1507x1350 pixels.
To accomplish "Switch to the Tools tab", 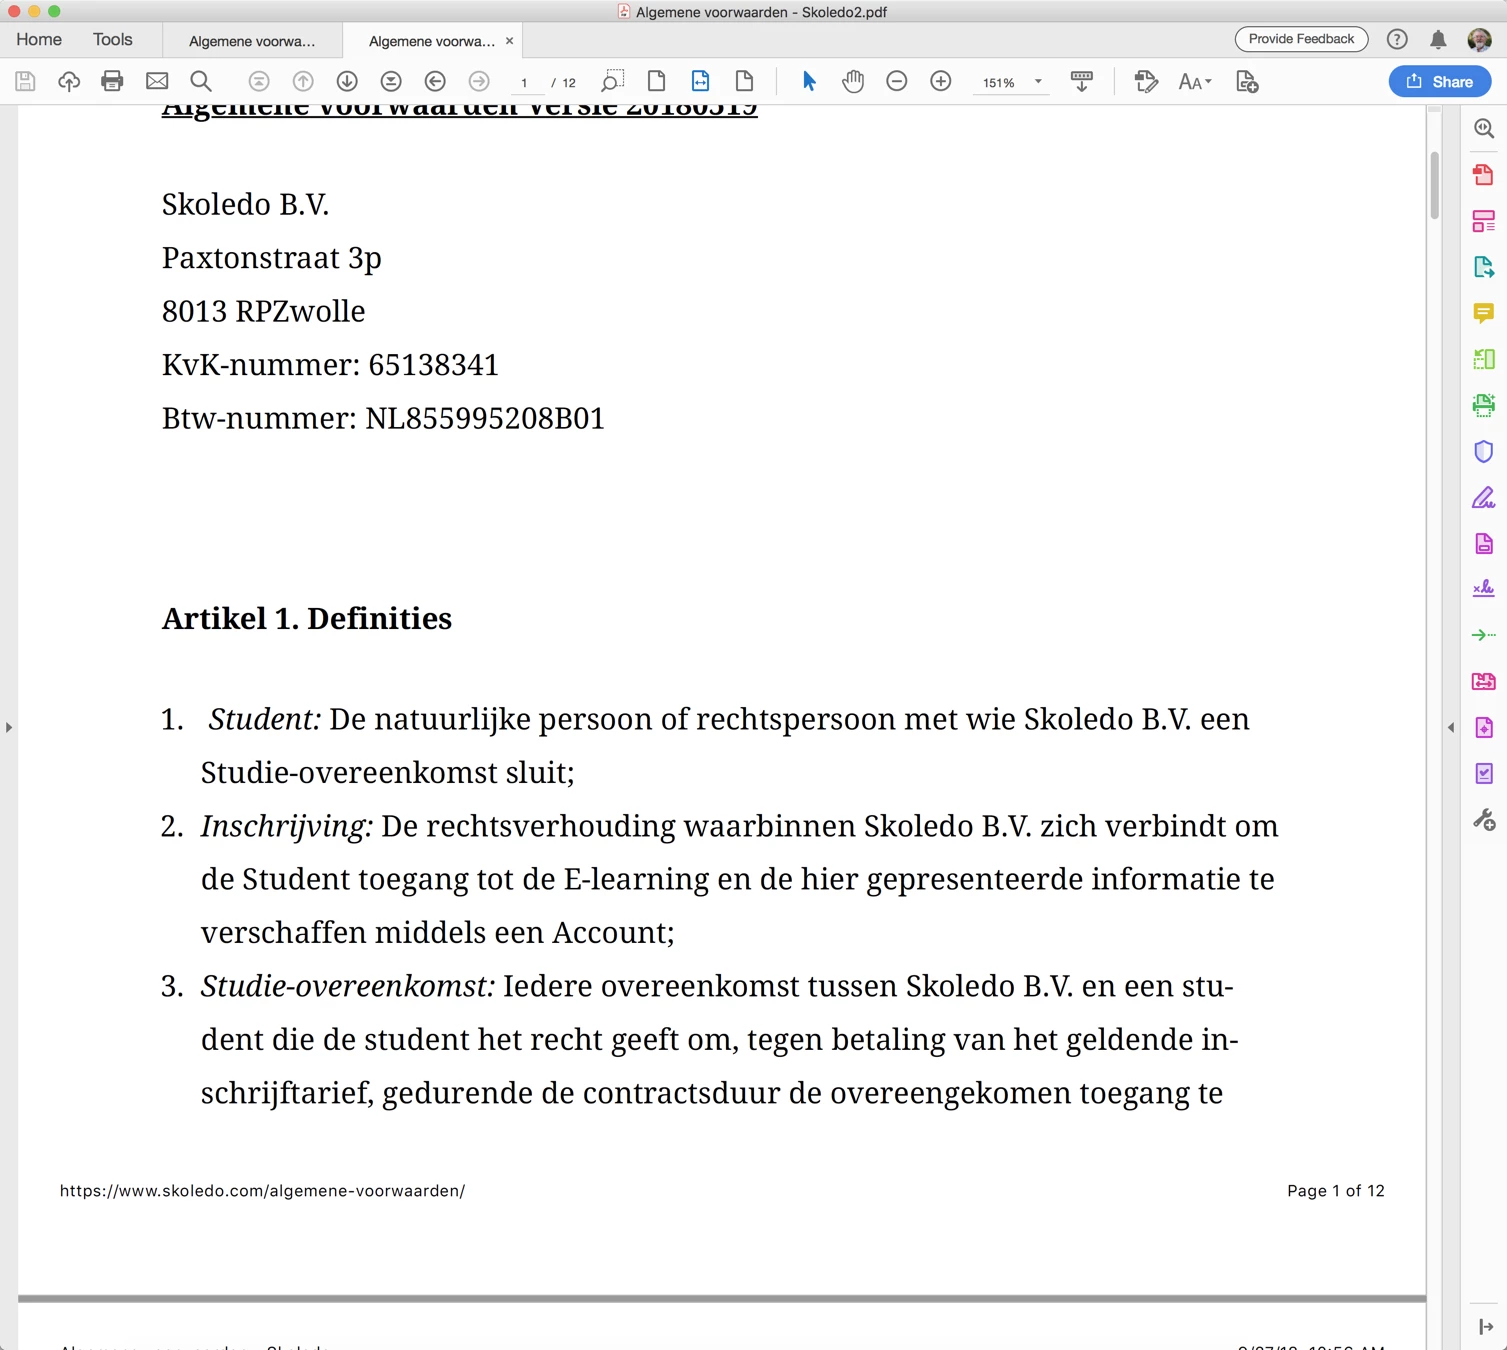I will click(x=113, y=39).
